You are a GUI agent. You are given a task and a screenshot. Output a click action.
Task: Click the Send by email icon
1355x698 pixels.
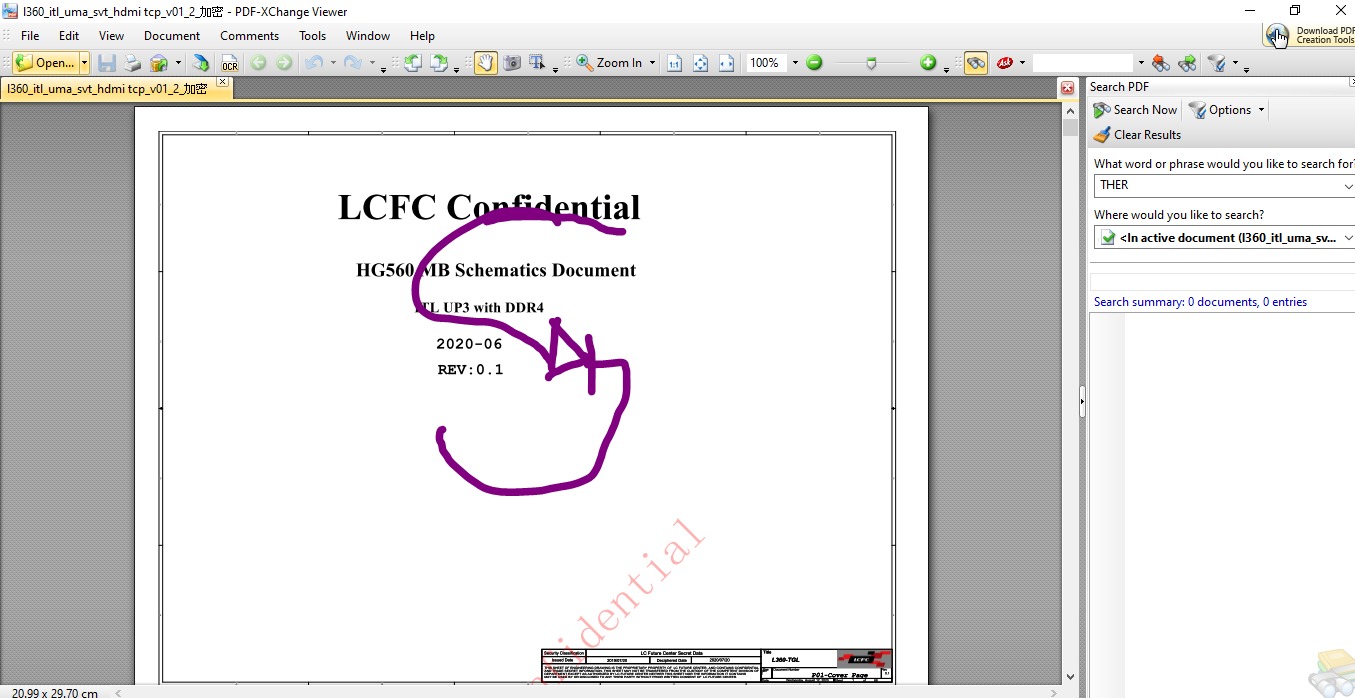pyautogui.click(x=159, y=63)
